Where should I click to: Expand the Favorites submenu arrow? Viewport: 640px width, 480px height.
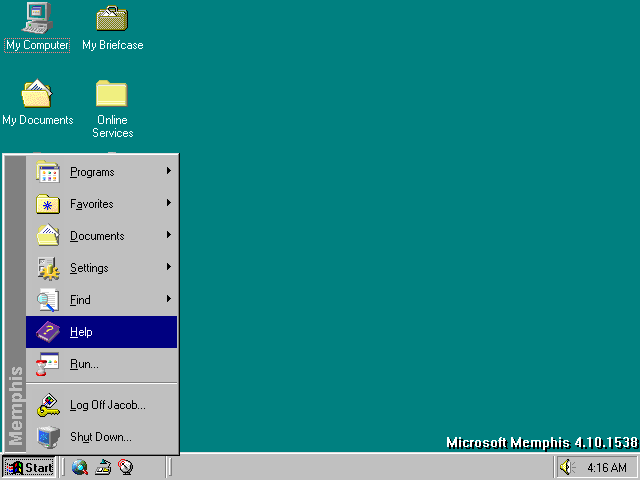[x=169, y=203]
